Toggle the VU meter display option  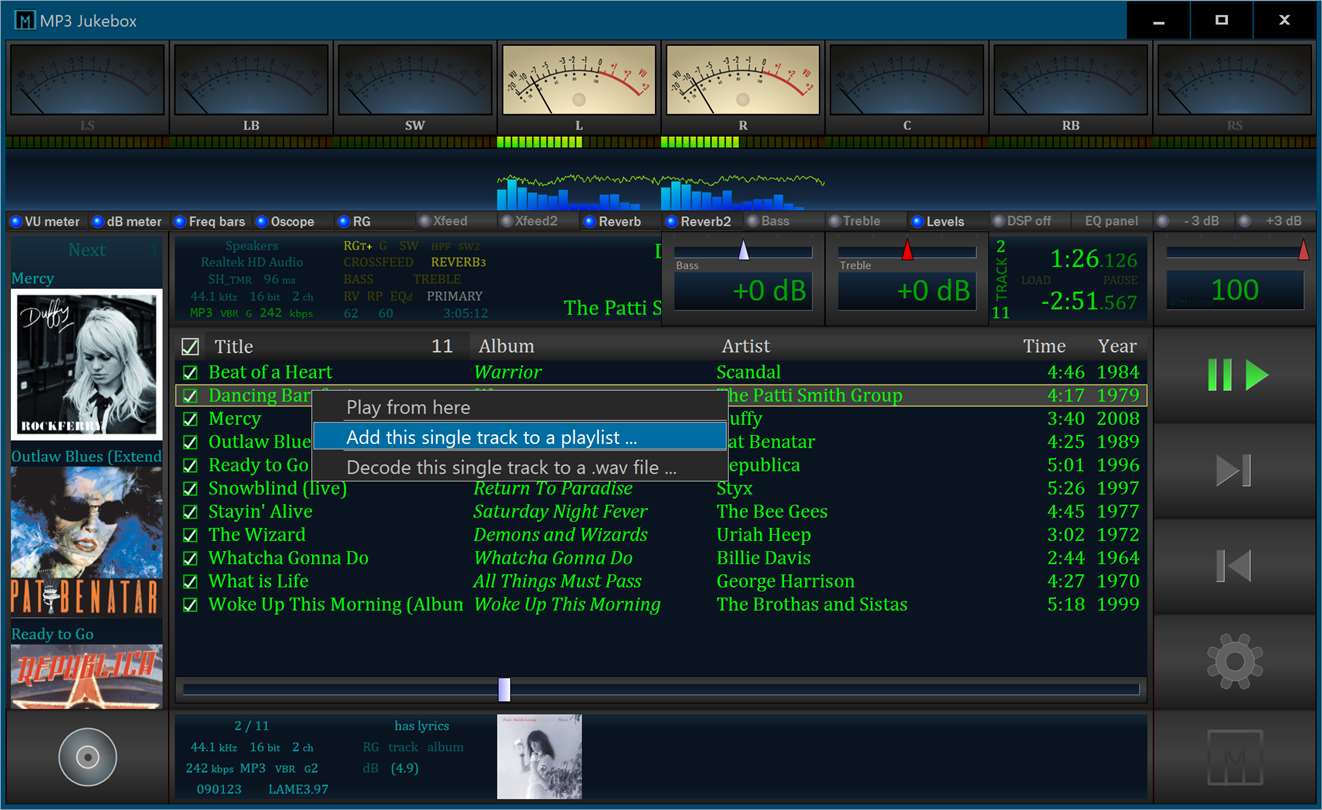pos(46,221)
